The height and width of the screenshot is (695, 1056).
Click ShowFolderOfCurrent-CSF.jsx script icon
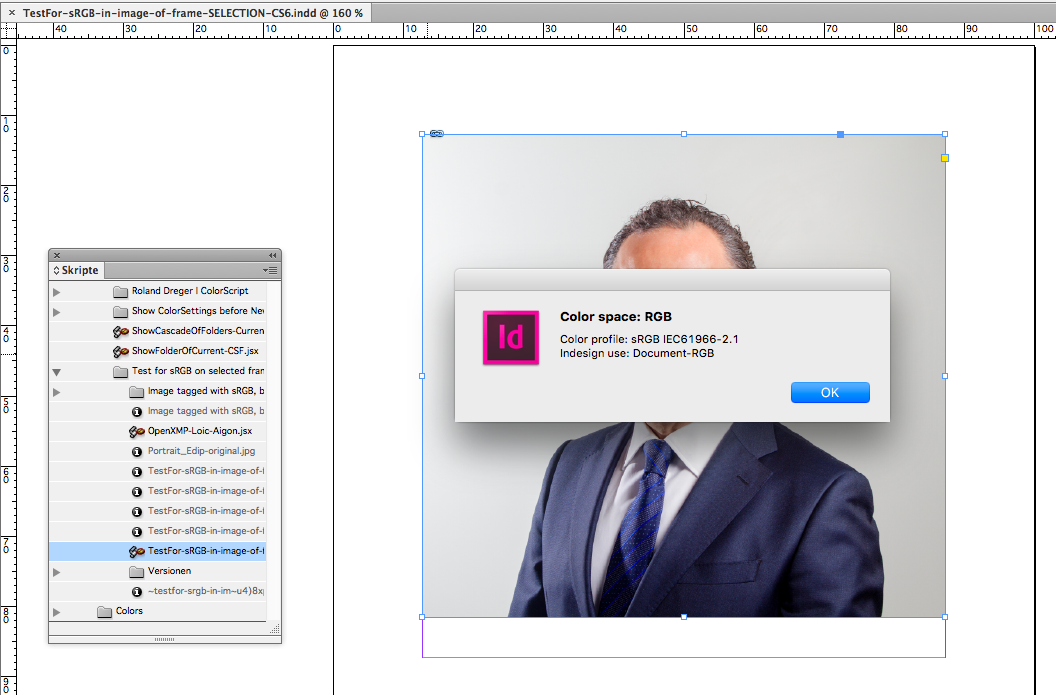121,352
